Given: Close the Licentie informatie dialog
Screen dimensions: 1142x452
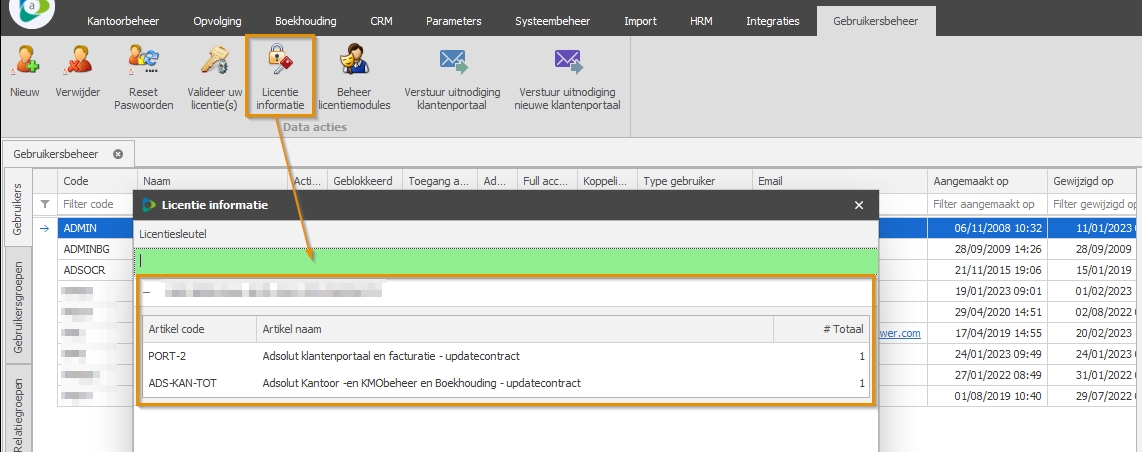Looking at the screenshot, I should pyautogui.click(x=858, y=205).
